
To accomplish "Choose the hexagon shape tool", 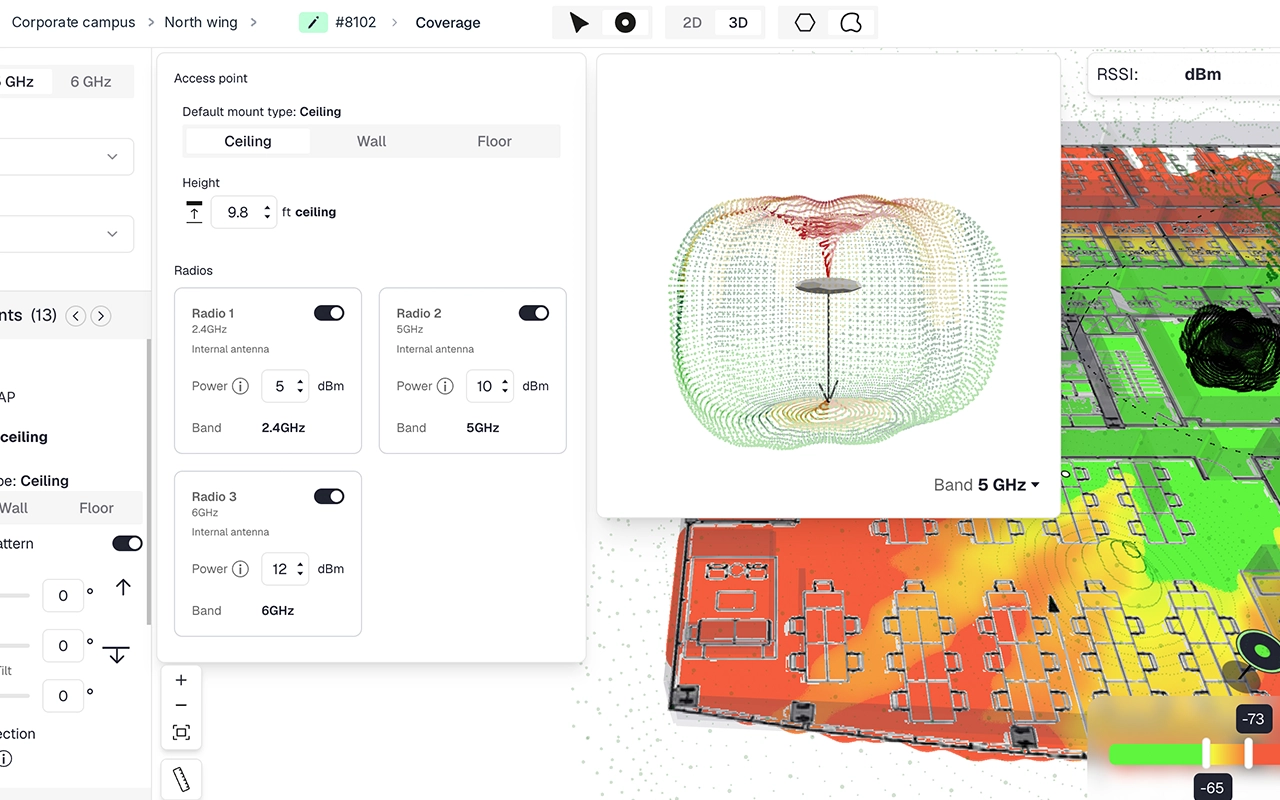I will pos(805,23).
